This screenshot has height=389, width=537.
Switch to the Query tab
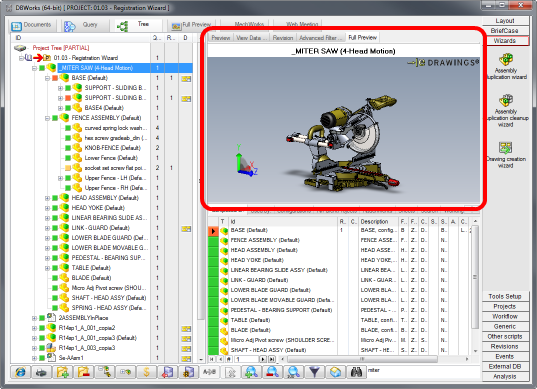[84, 25]
